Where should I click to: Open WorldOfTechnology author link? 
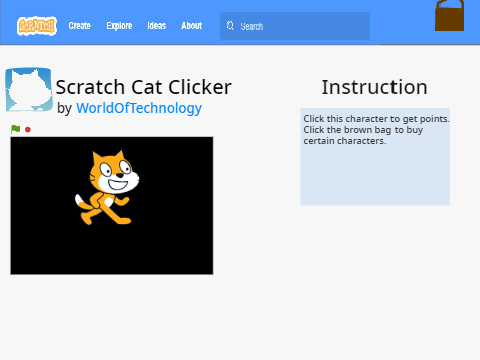coord(139,108)
